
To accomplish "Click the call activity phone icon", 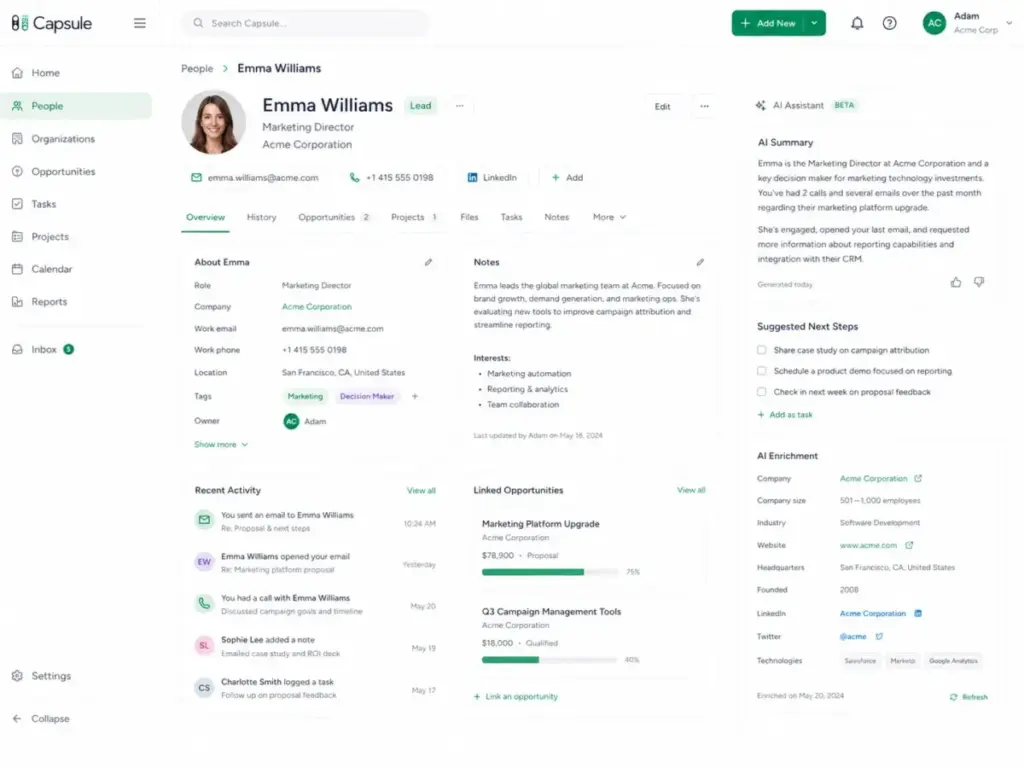I will pyautogui.click(x=204, y=604).
